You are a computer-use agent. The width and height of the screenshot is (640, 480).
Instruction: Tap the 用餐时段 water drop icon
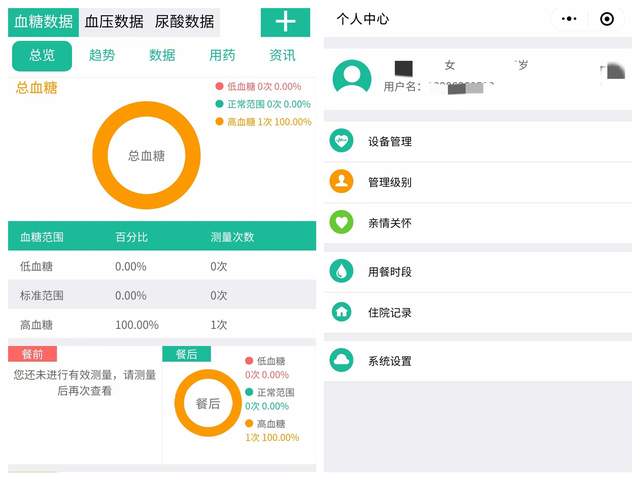[341, 271]
